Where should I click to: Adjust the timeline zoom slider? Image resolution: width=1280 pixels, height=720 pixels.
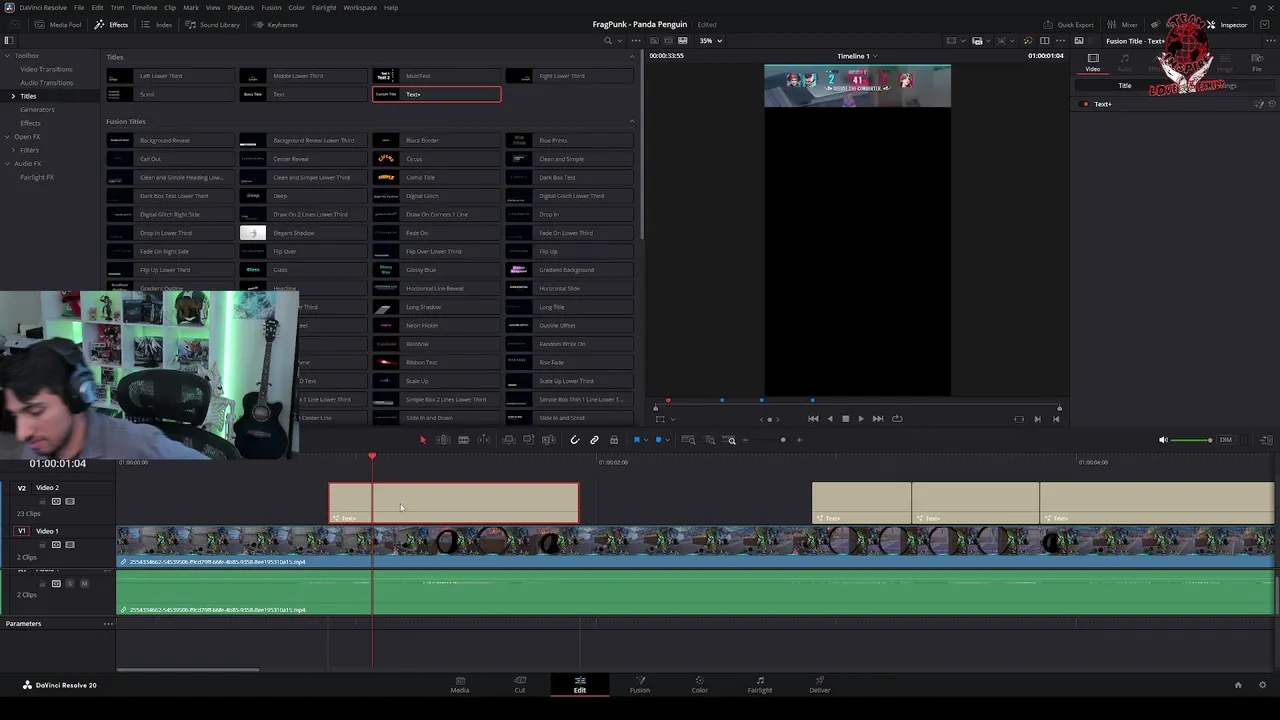(783, 440)
